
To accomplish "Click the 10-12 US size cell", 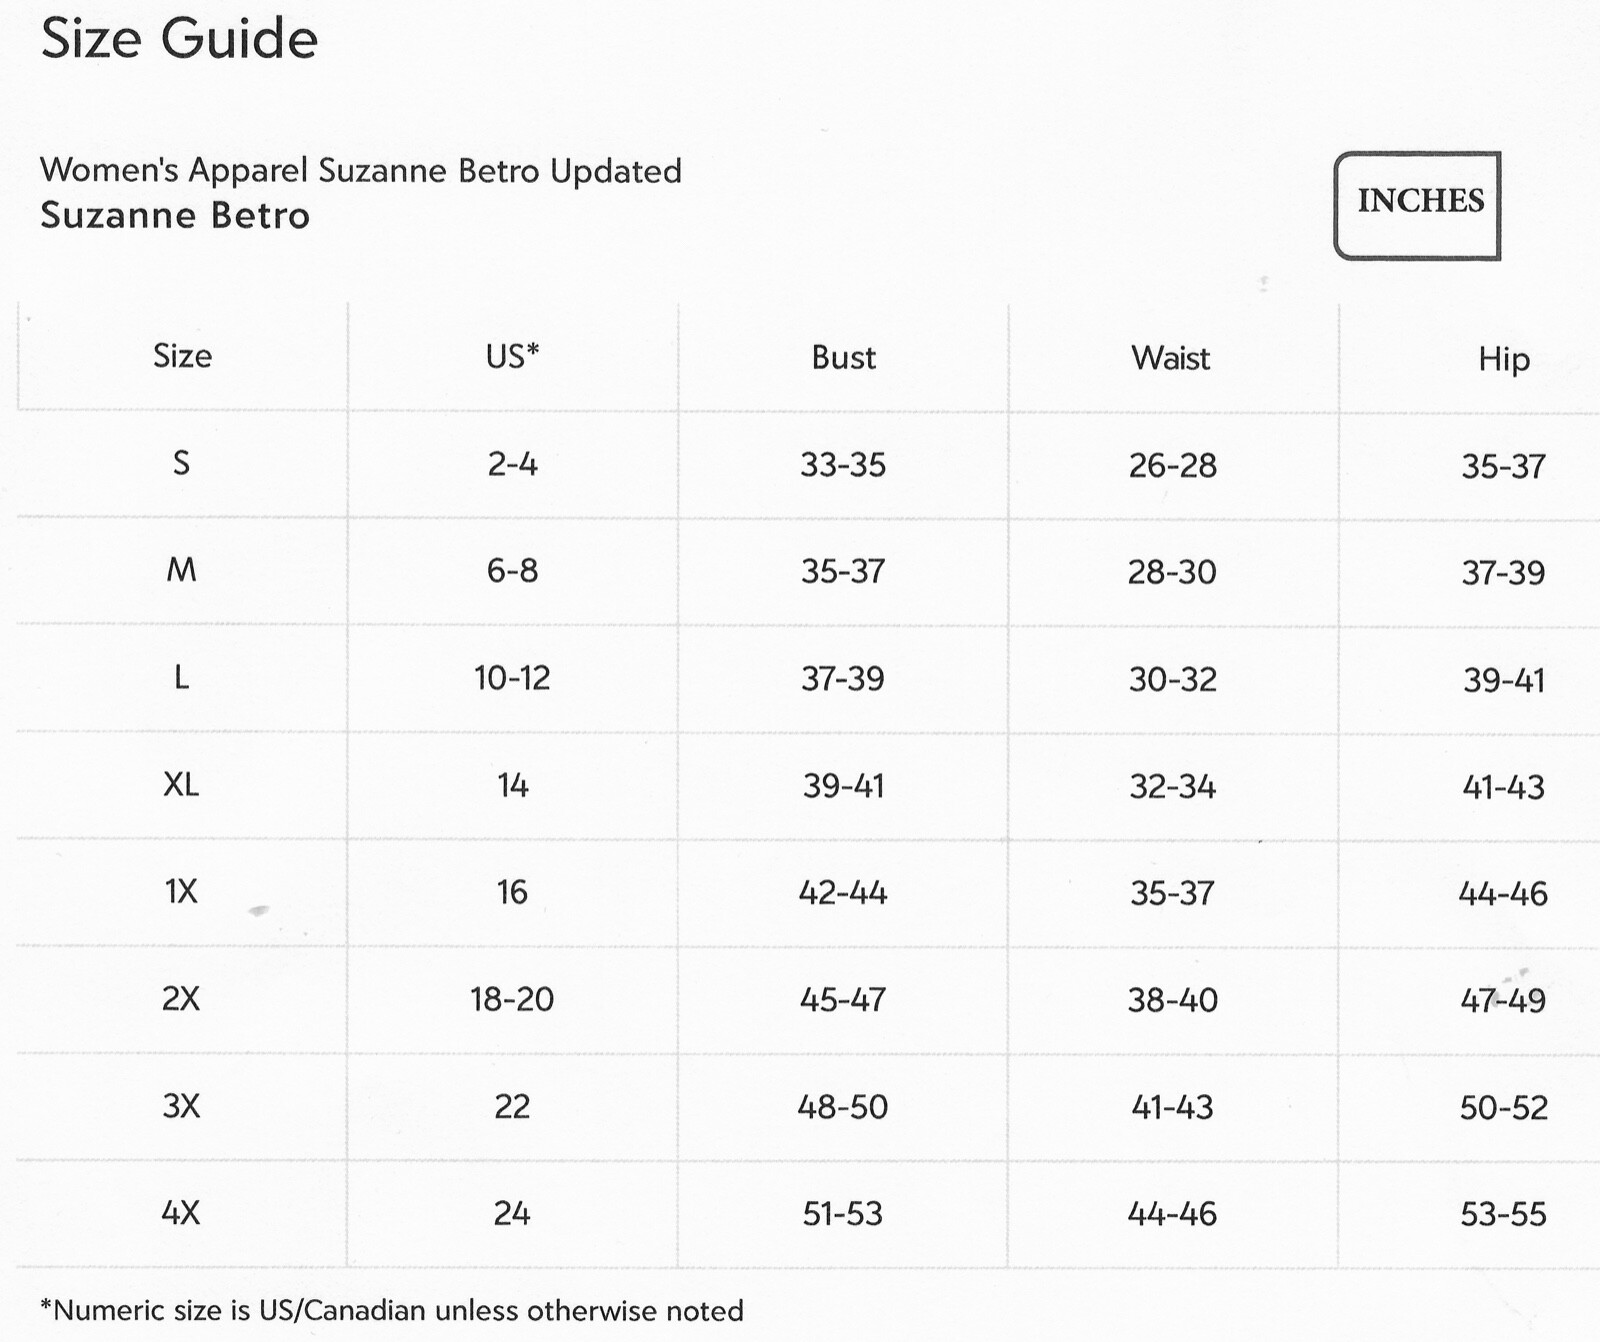I will click(512, 678).
